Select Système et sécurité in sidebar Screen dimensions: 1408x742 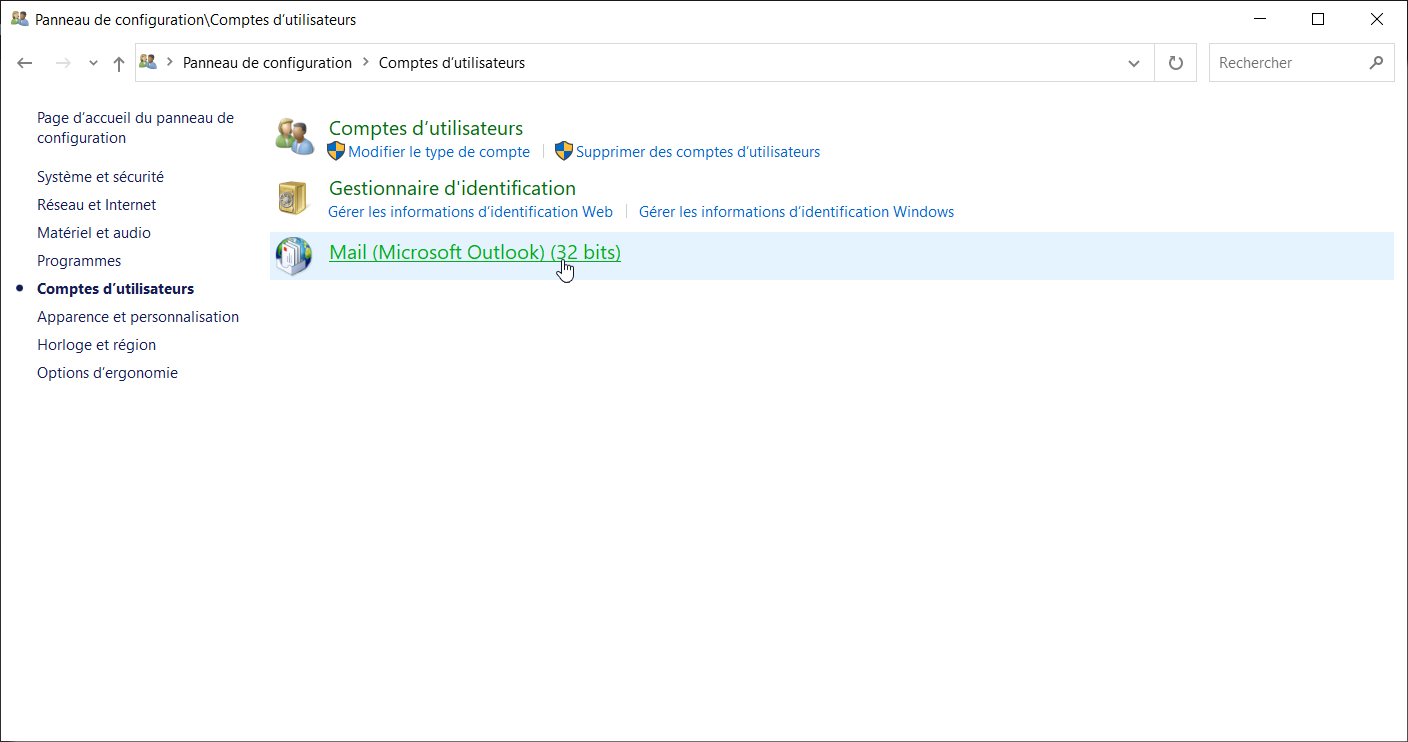click(100, 177)
